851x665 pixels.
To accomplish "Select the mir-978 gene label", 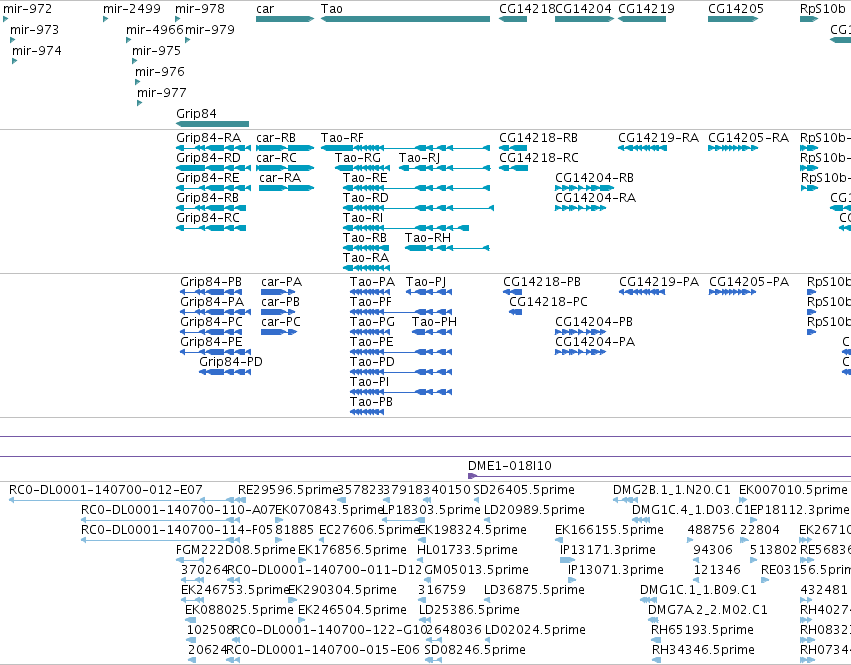I will 200,9.
